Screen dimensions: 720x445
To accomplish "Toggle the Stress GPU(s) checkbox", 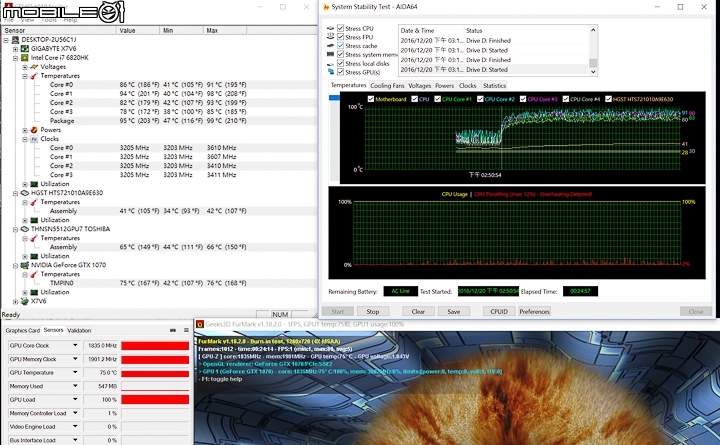I will [340, 72].
